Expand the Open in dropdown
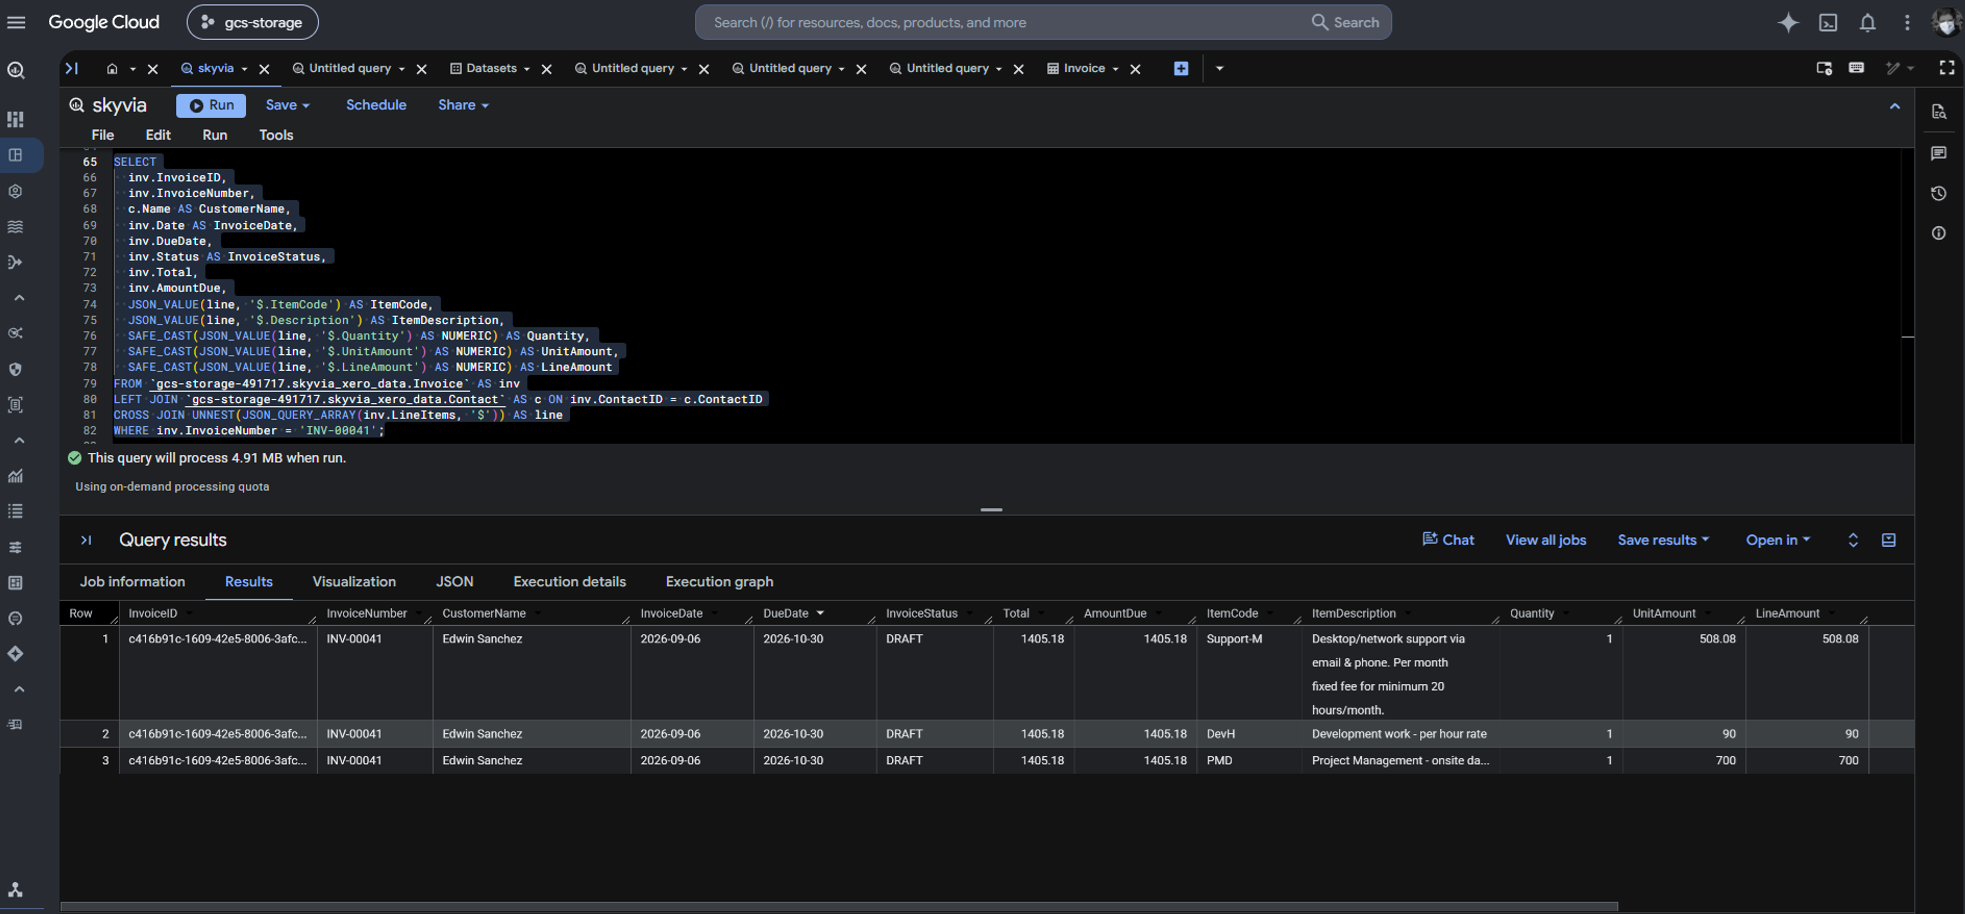Screen dimensions: 1965x914 pyautogui.click(x=1777, y=540)
